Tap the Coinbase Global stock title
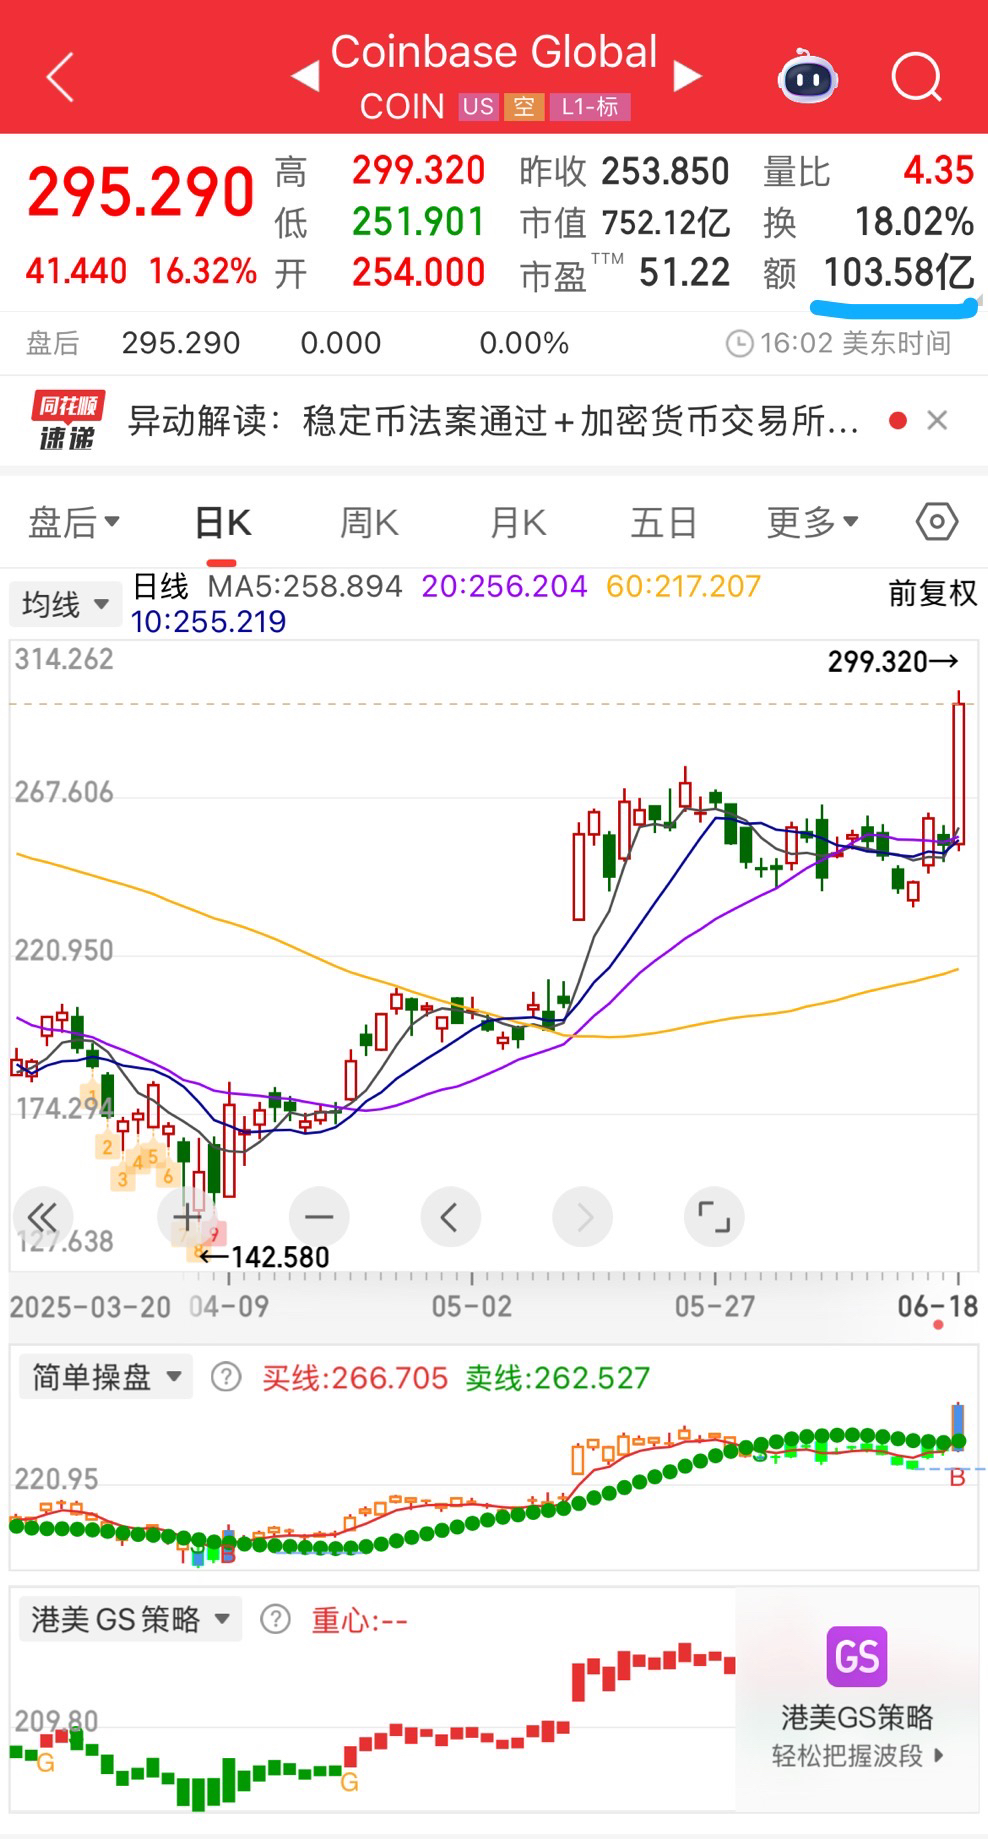 (x=494, y=52)
